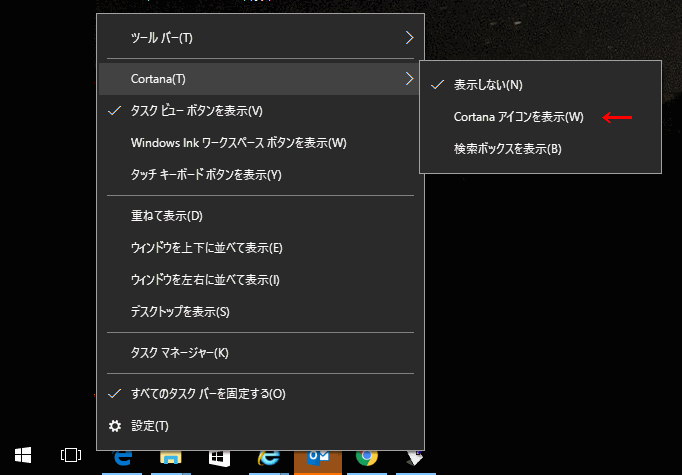Viewport: 682px width, 475px height.
Task: Toggle すべてのタスク バーを固定する(O)
Action: (x=261, y=394)
